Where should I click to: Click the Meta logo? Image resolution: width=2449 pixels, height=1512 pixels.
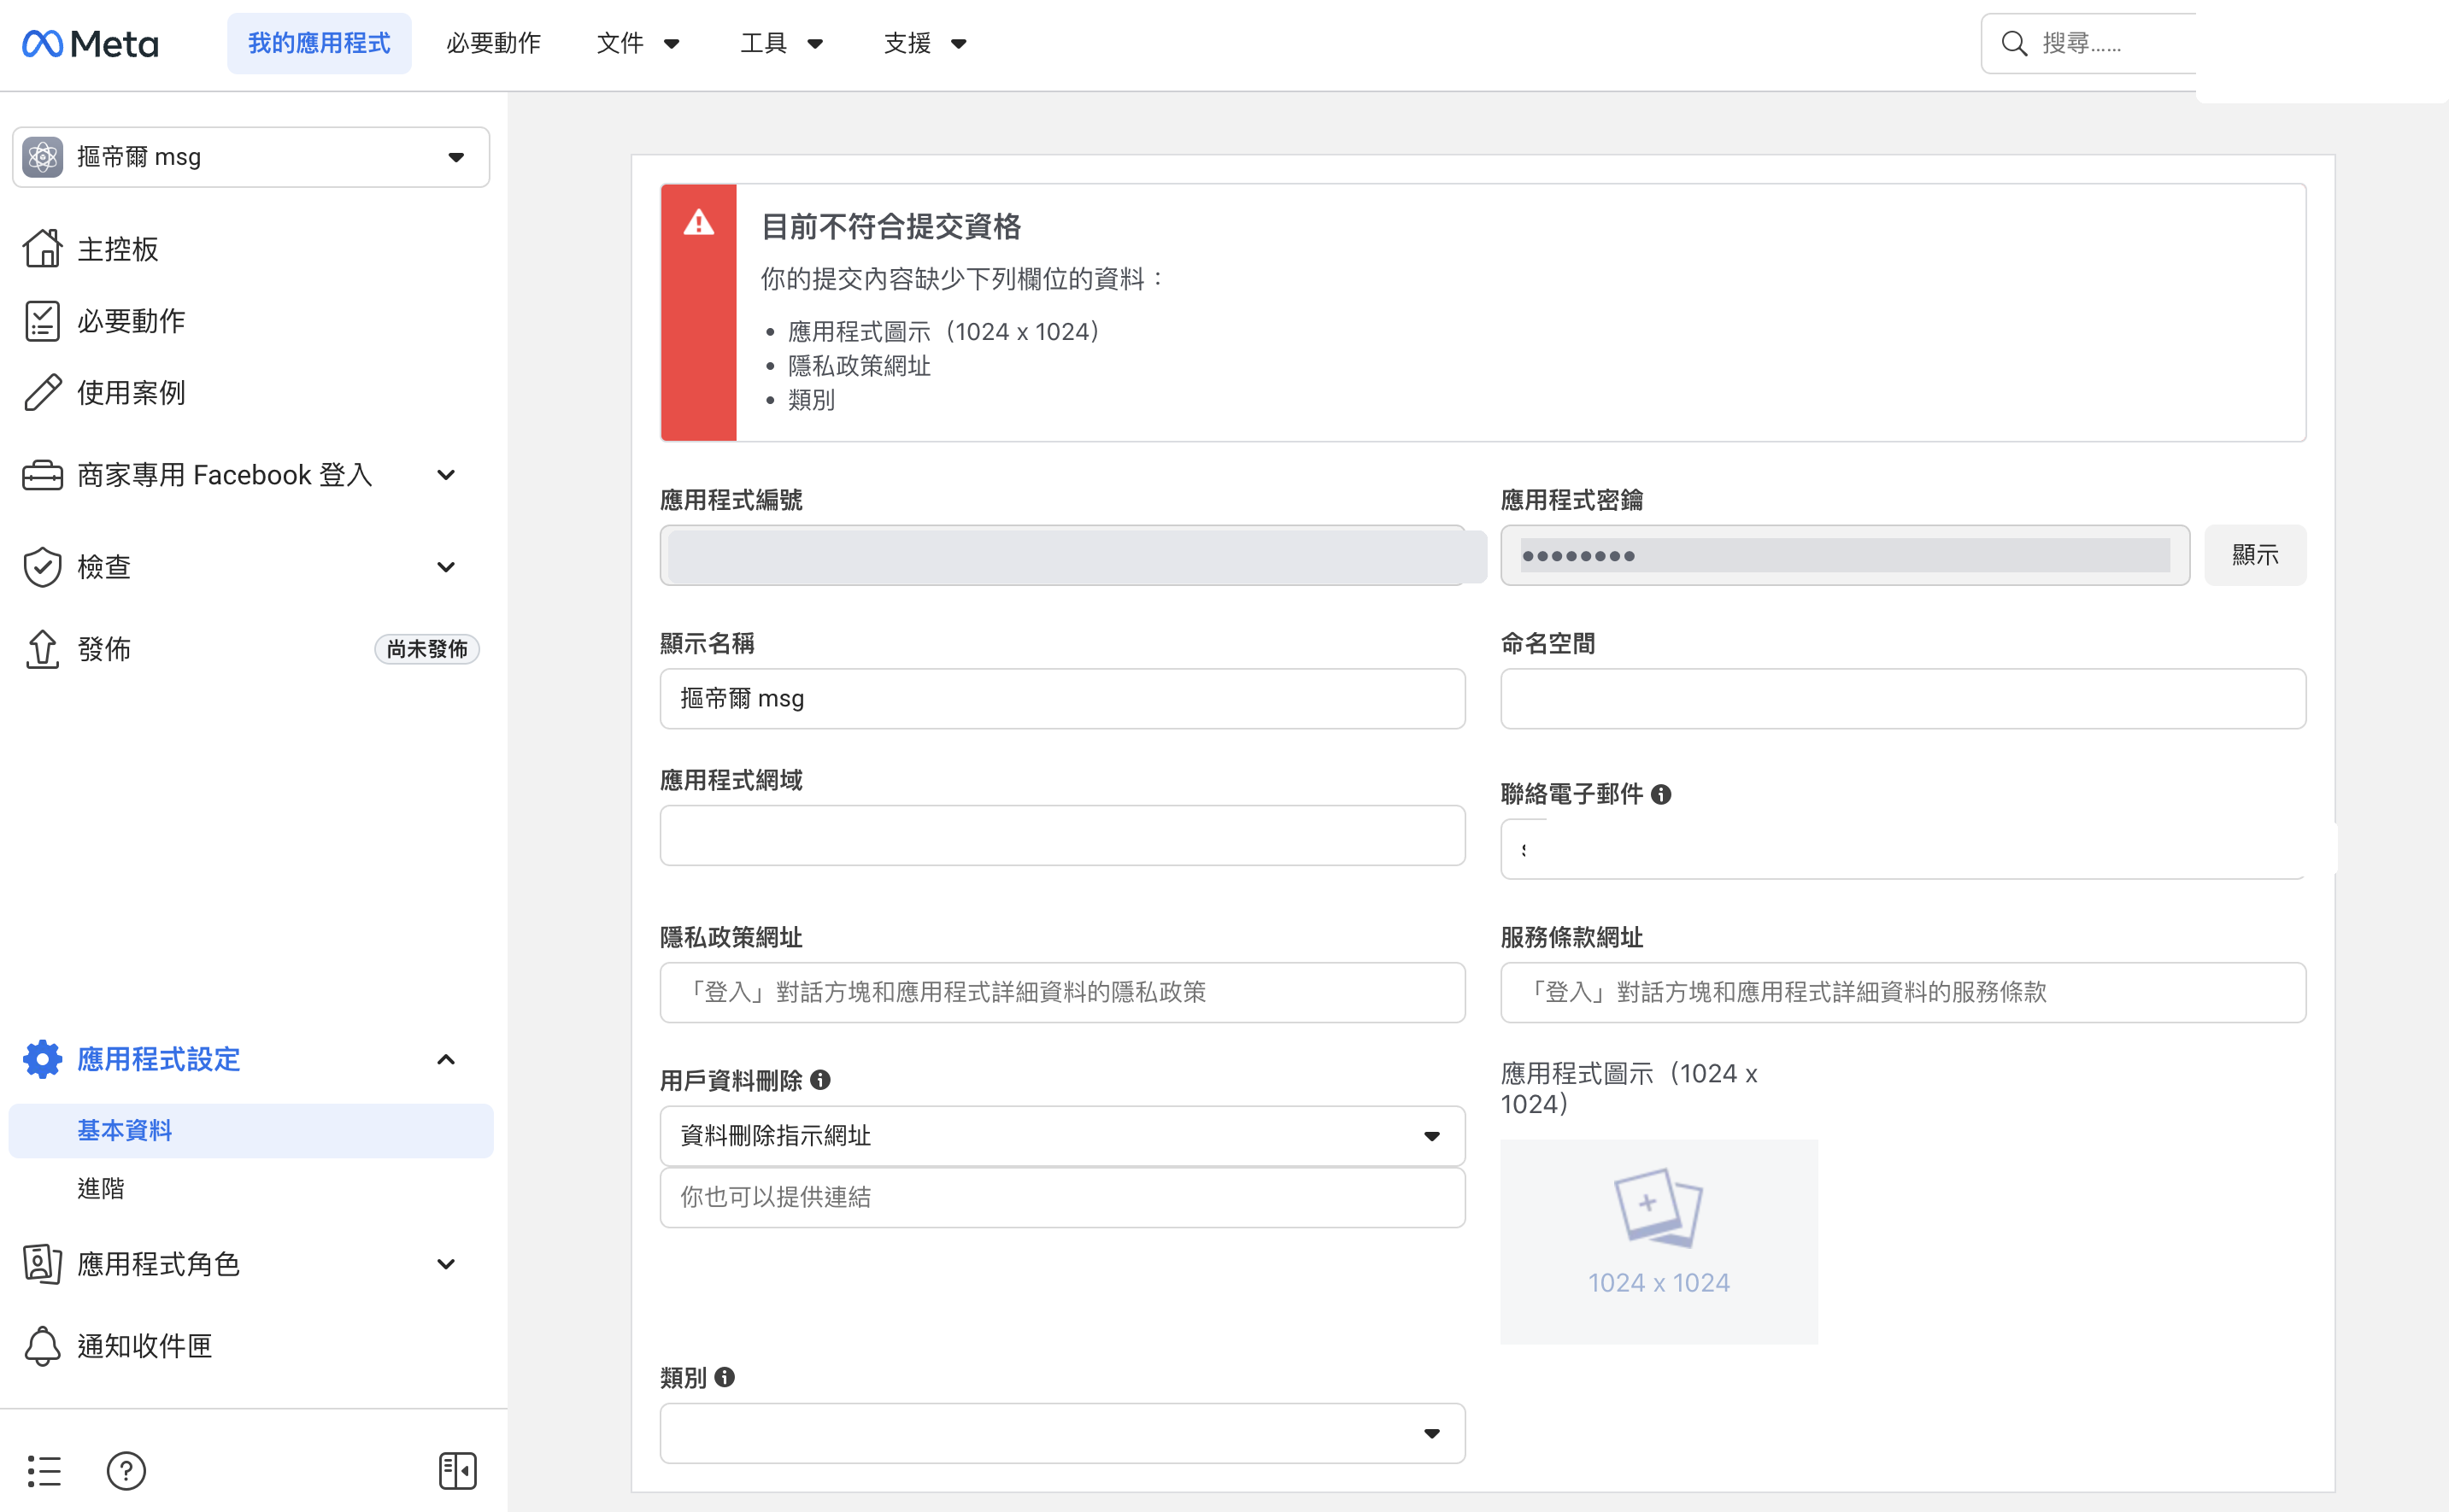coord(90,43)
